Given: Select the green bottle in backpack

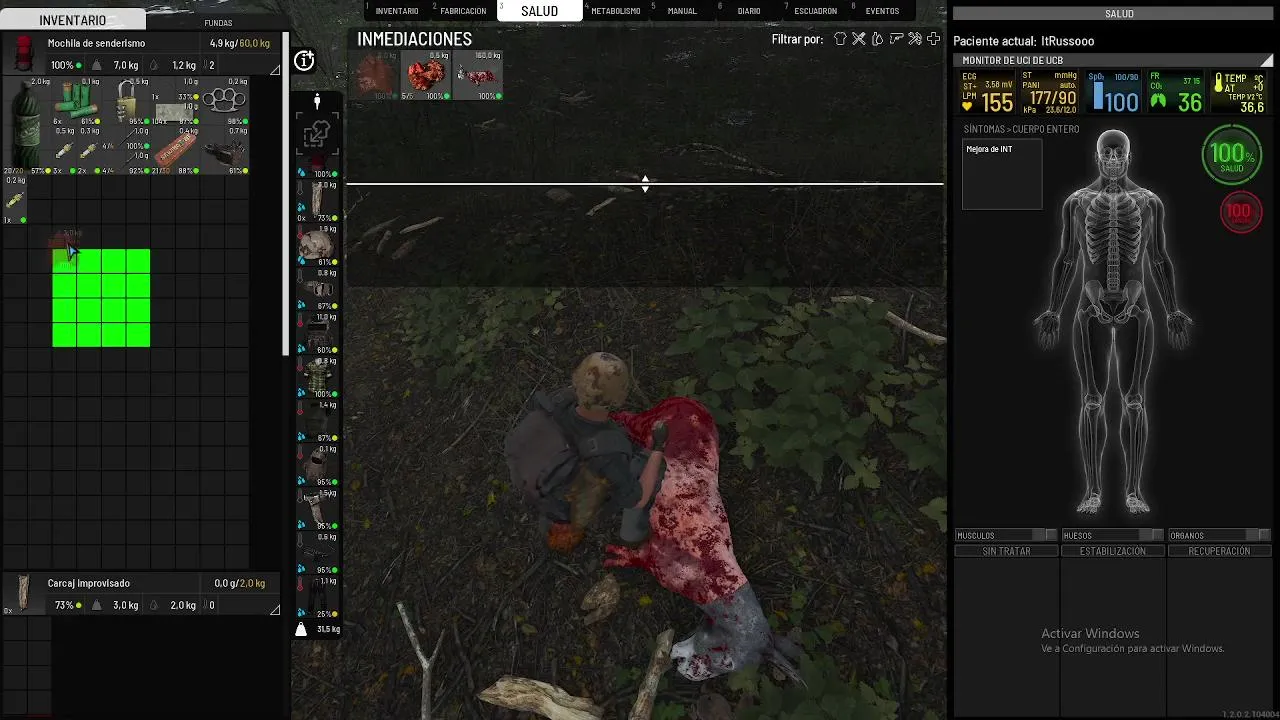Looking at the screenshot, I should point(27,125).
